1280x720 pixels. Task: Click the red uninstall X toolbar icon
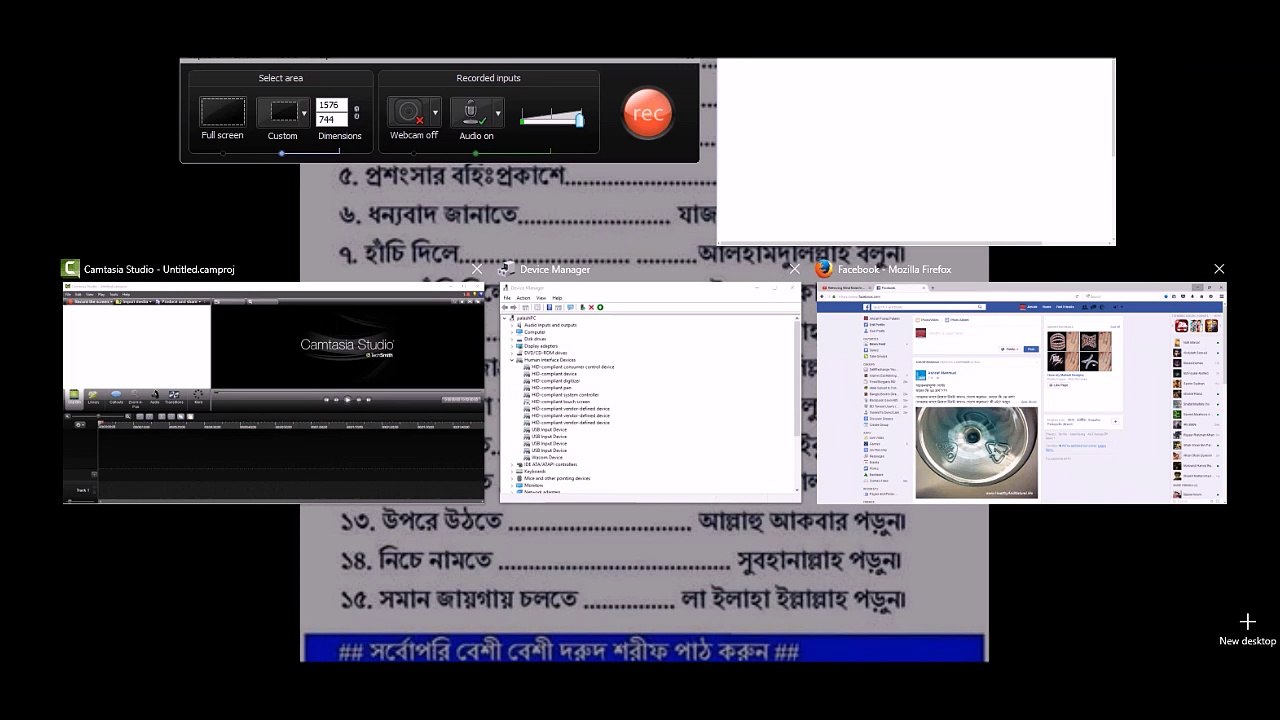(591, 307)
